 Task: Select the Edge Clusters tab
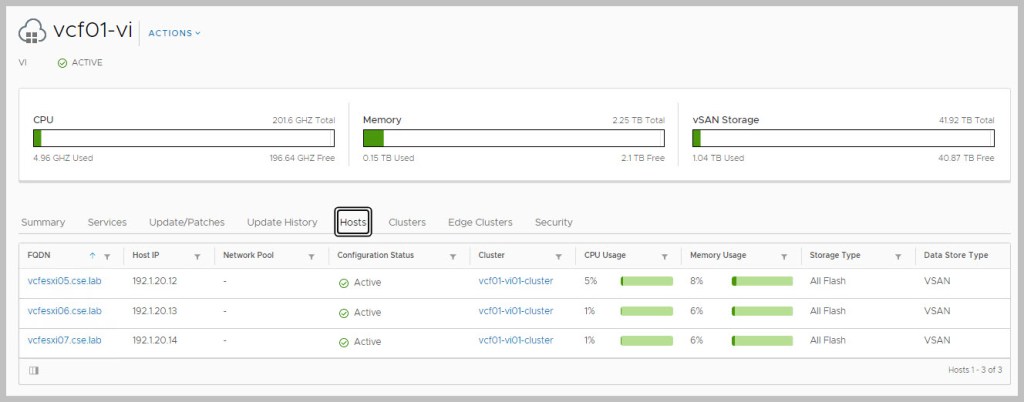point(480,222)
